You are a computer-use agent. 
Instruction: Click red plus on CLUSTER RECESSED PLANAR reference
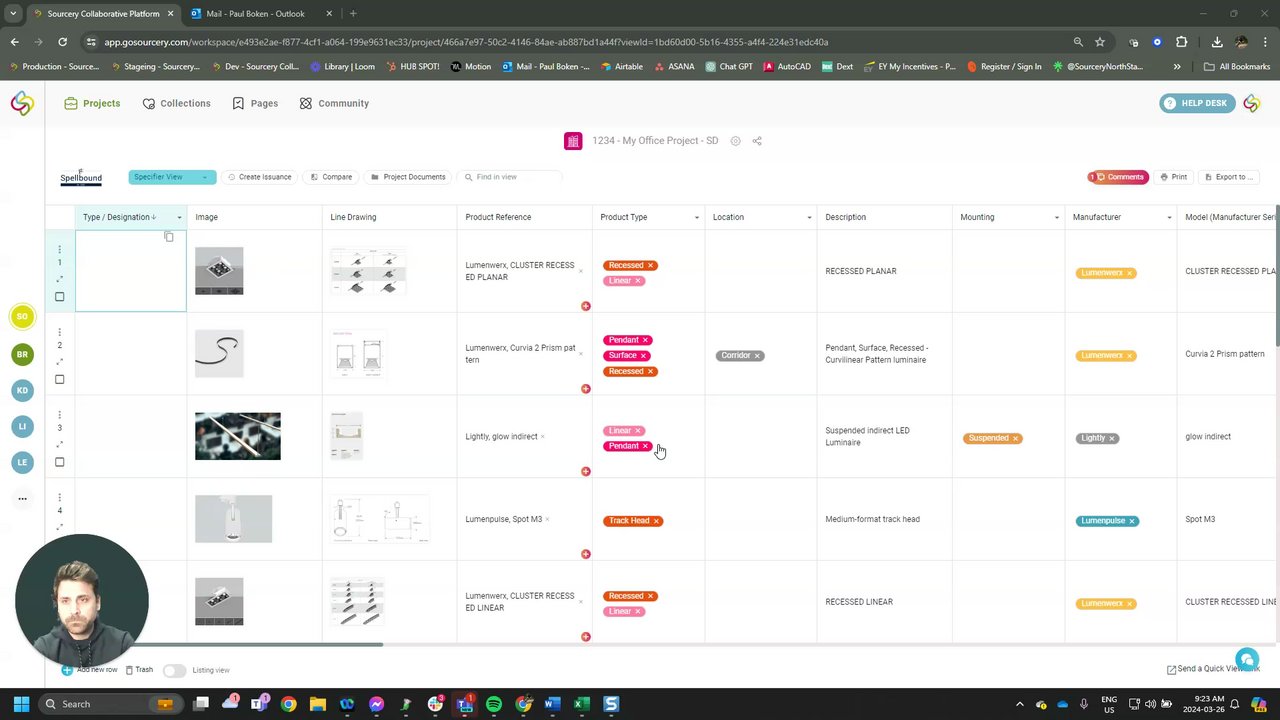(586, 306)
